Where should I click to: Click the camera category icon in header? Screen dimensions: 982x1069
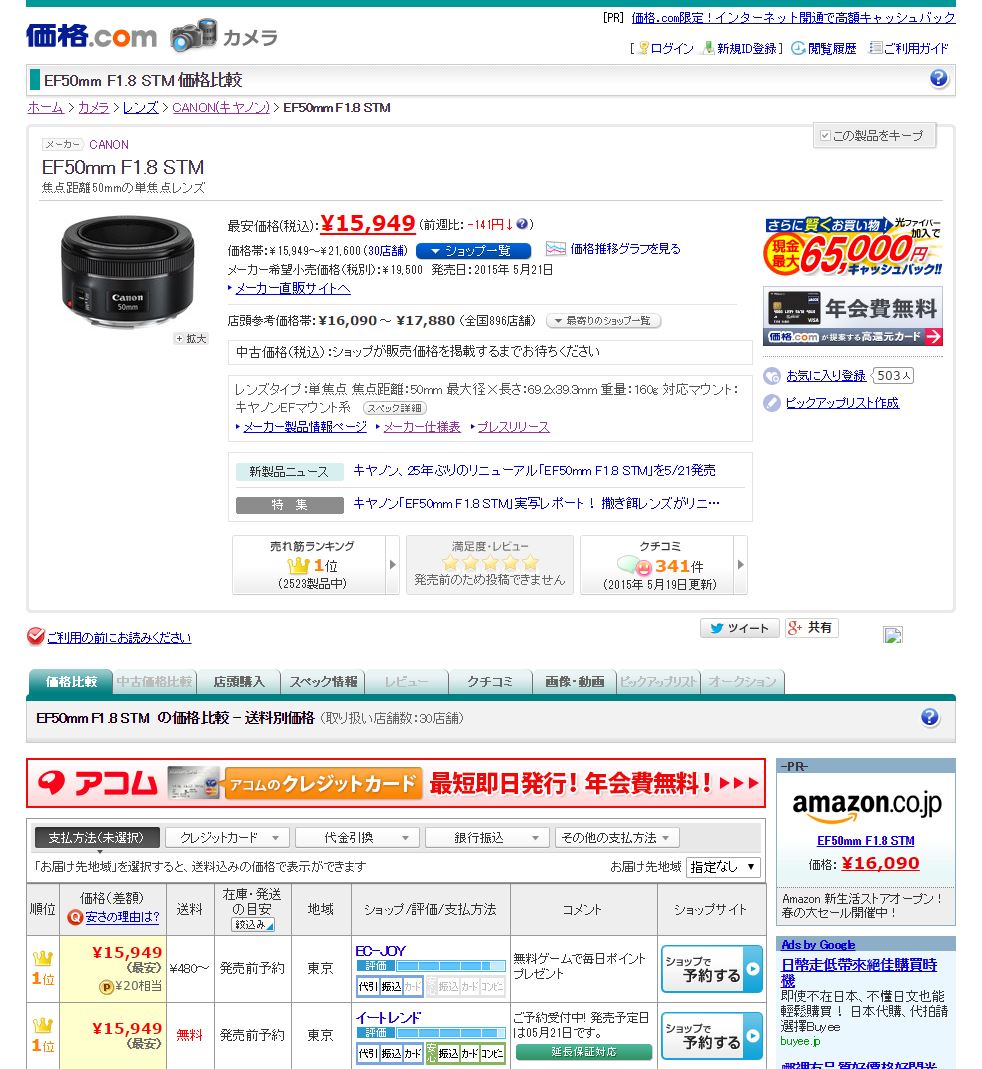tap(194, 35)
